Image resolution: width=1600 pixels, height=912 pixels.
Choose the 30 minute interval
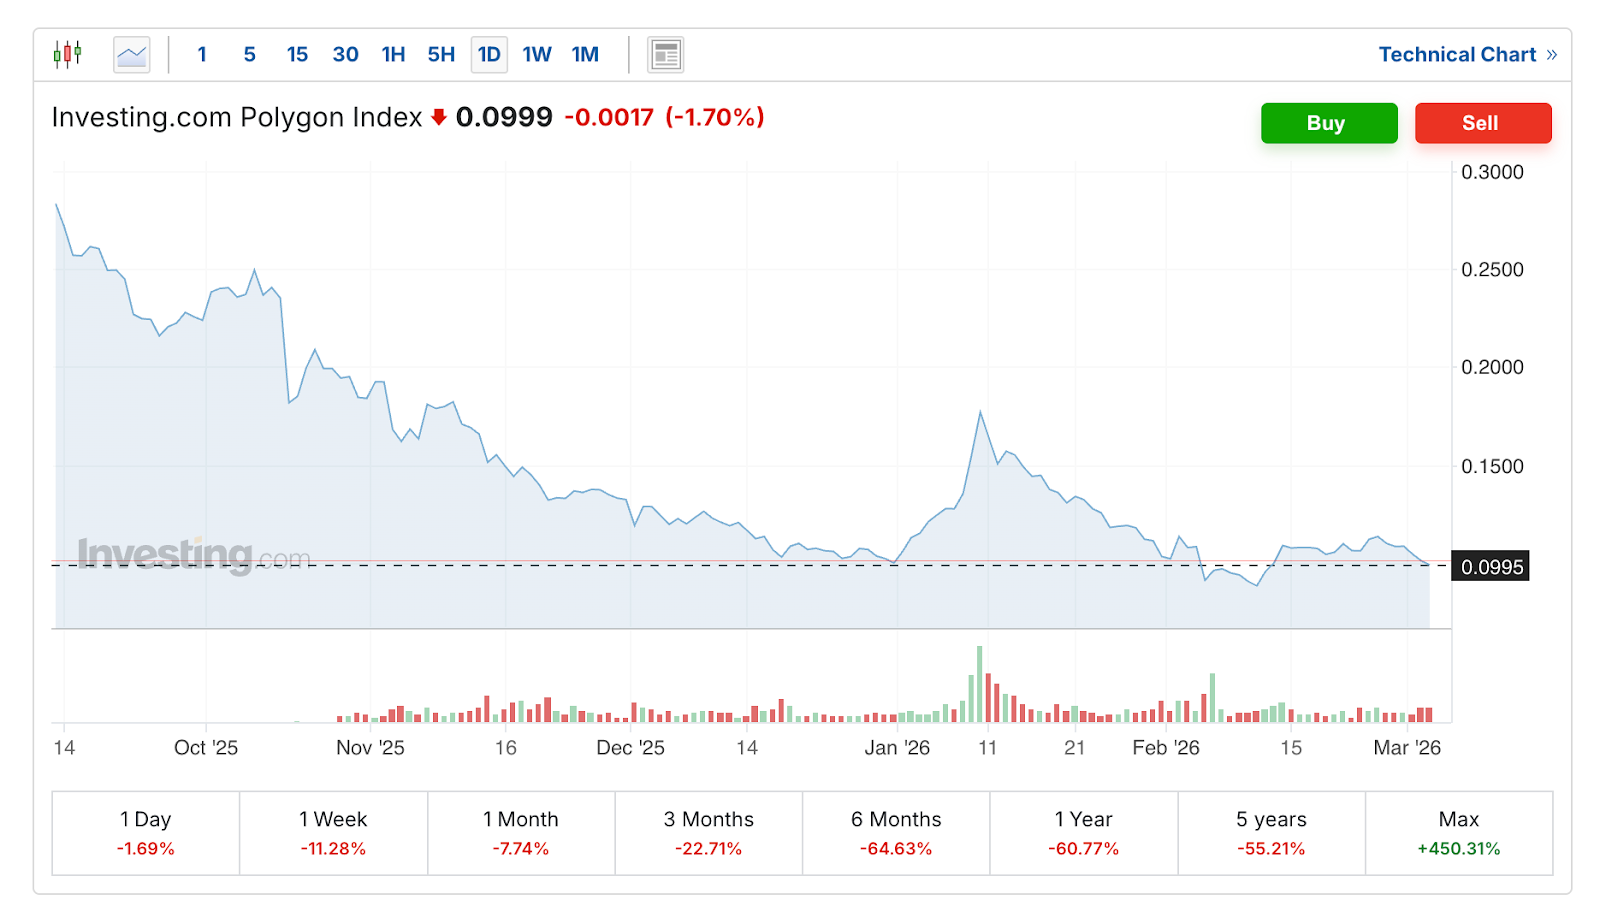pos(345,54)
